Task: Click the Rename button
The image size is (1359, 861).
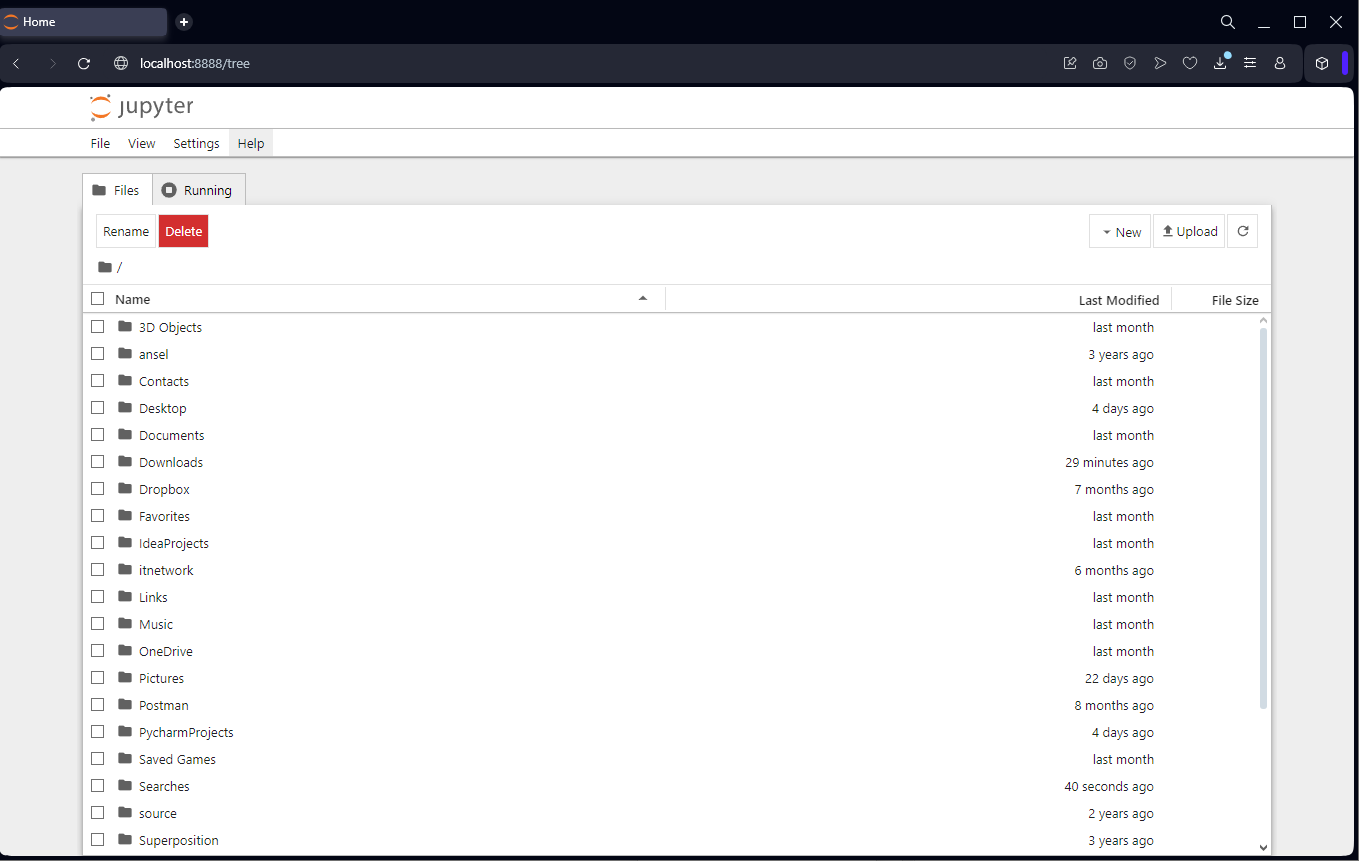Action: pyautogui.click(x=126, y=231)
